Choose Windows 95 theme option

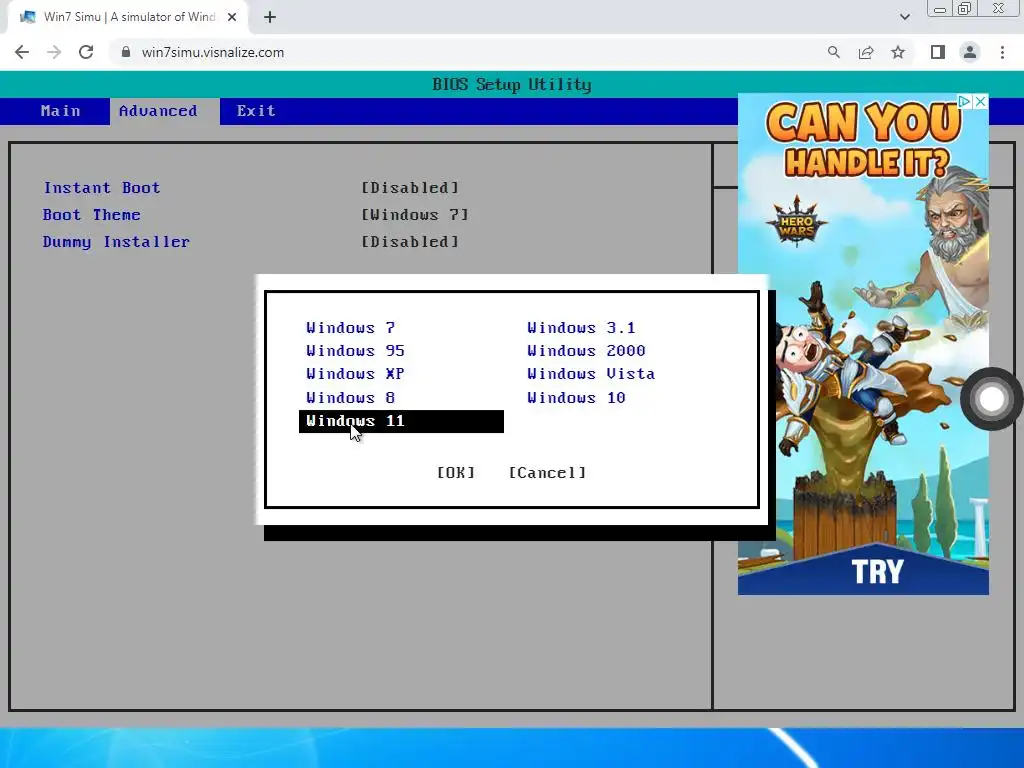(x=355, y=351)
